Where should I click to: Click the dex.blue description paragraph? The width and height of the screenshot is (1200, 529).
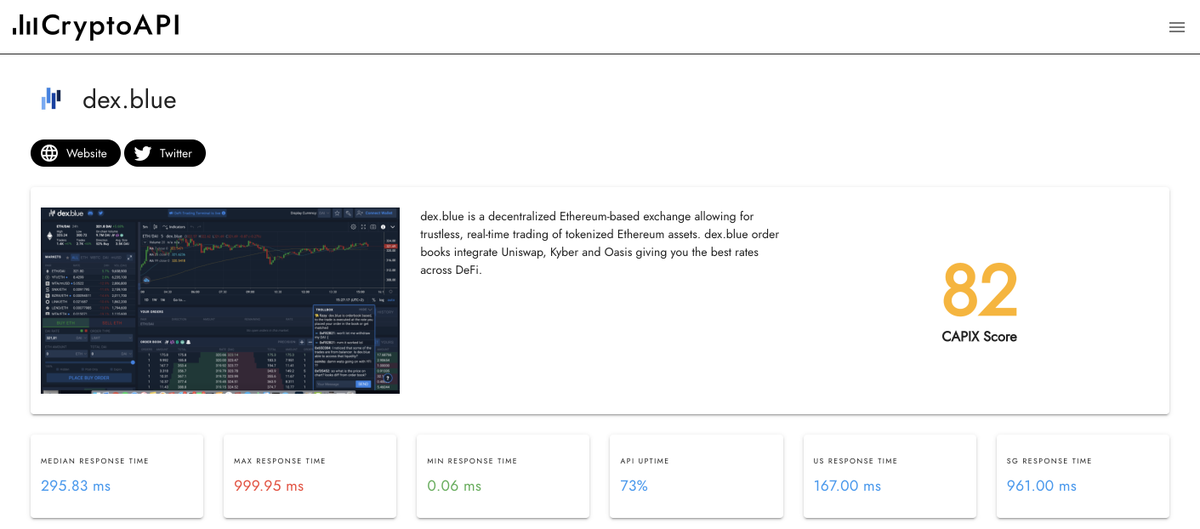click(x=599, y=243)
